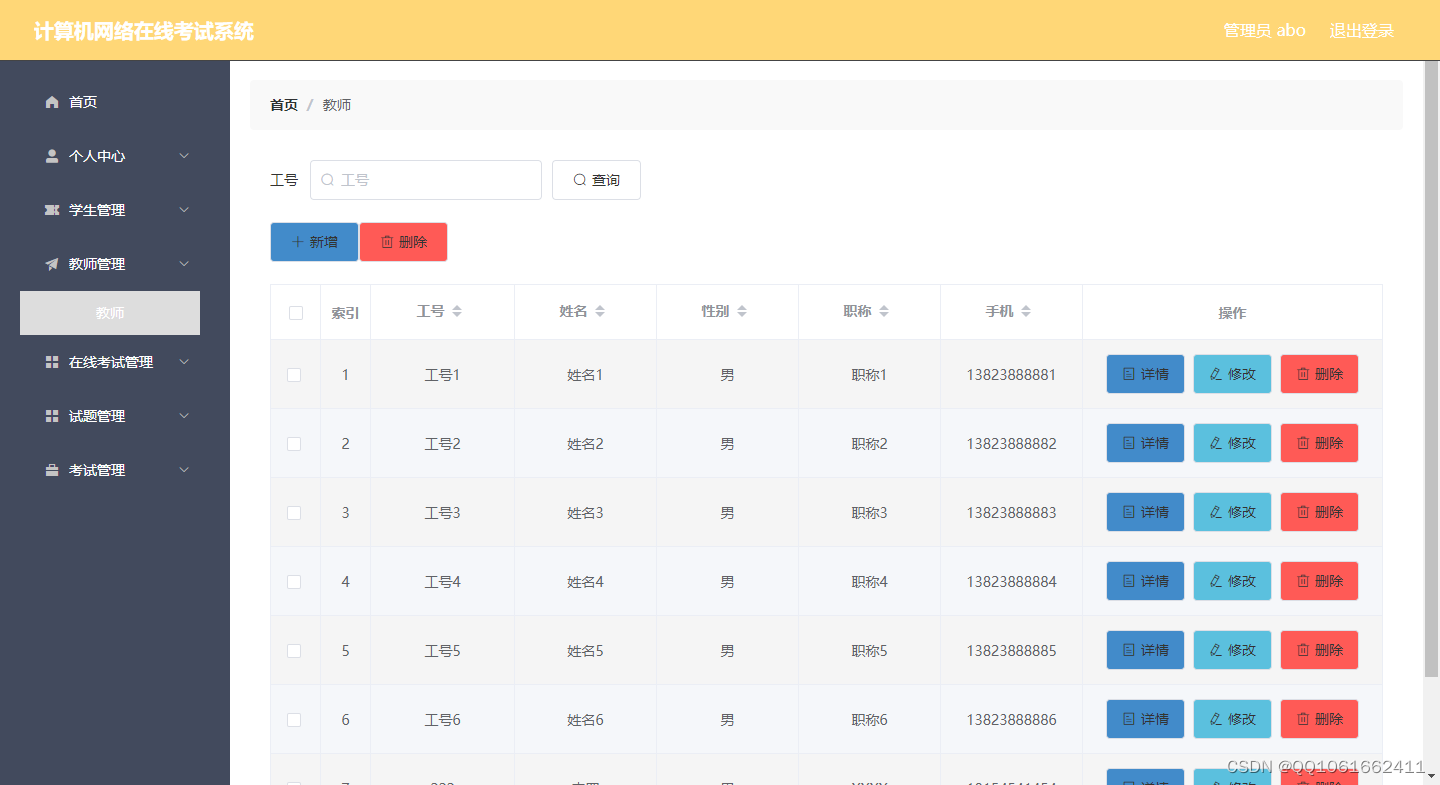
Task: Open the 首页 breadcrumb at top
Action: [x=283, y=104]
